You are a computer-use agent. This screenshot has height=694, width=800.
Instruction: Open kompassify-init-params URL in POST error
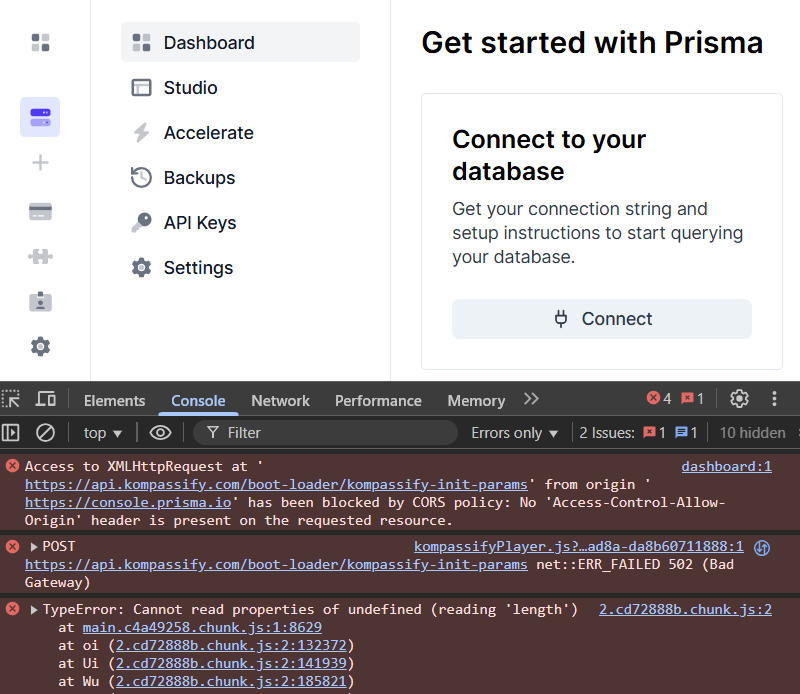pyautogui.click(x=276, y=564)
